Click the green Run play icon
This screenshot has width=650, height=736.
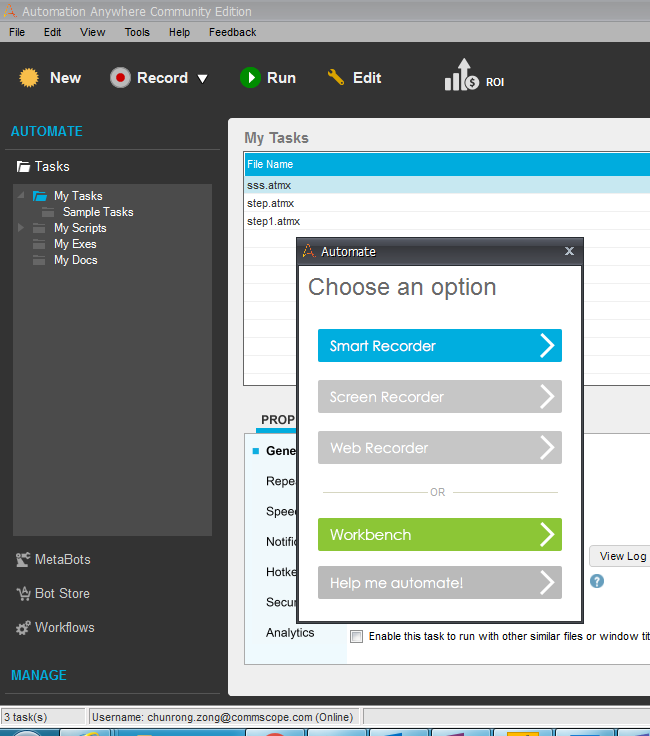[x=250, y=77]
